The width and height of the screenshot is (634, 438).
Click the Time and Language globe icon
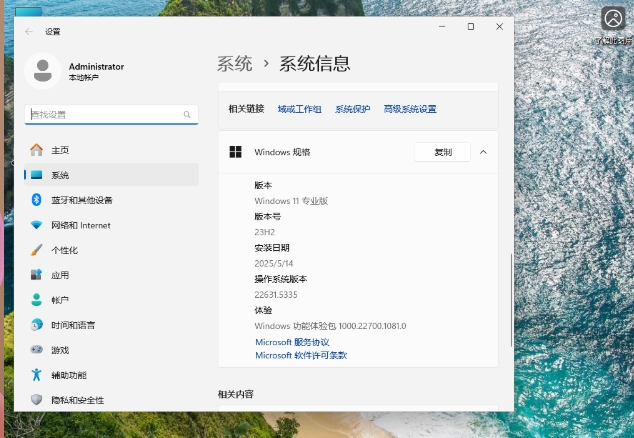37,325
